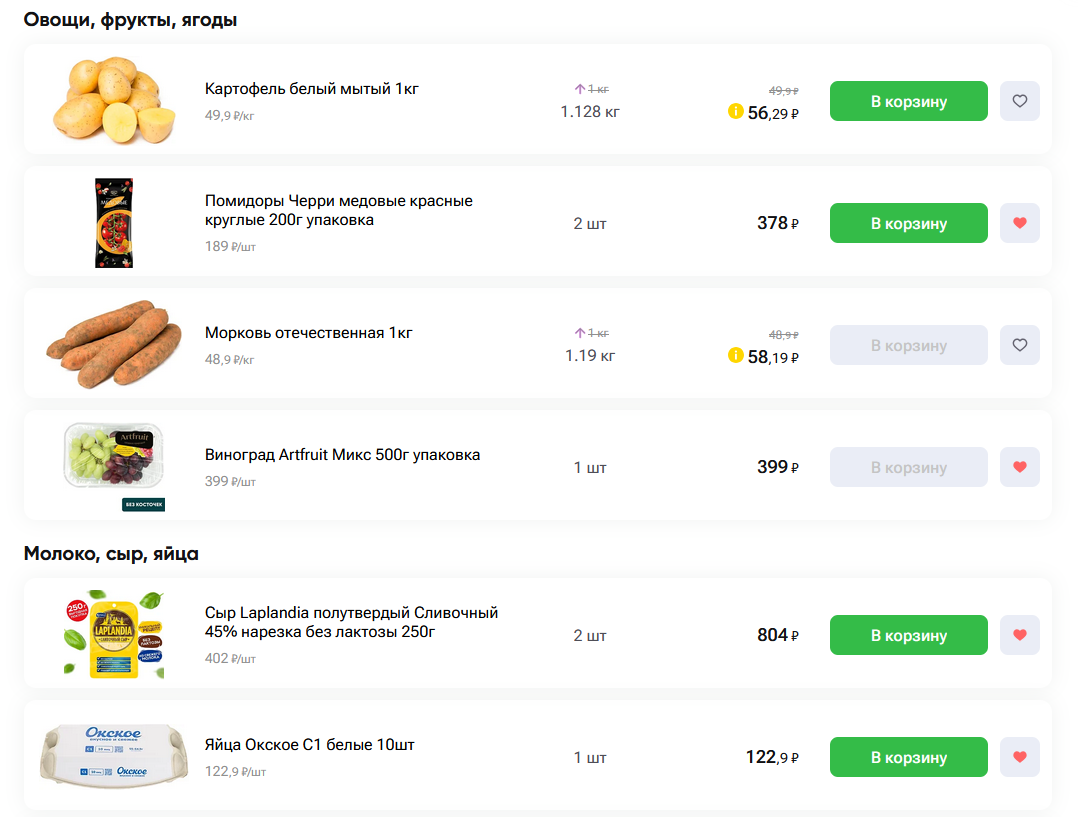Add cherry tomatoes to cart
Screen dimensions: 1078x817
coord(908,223)
